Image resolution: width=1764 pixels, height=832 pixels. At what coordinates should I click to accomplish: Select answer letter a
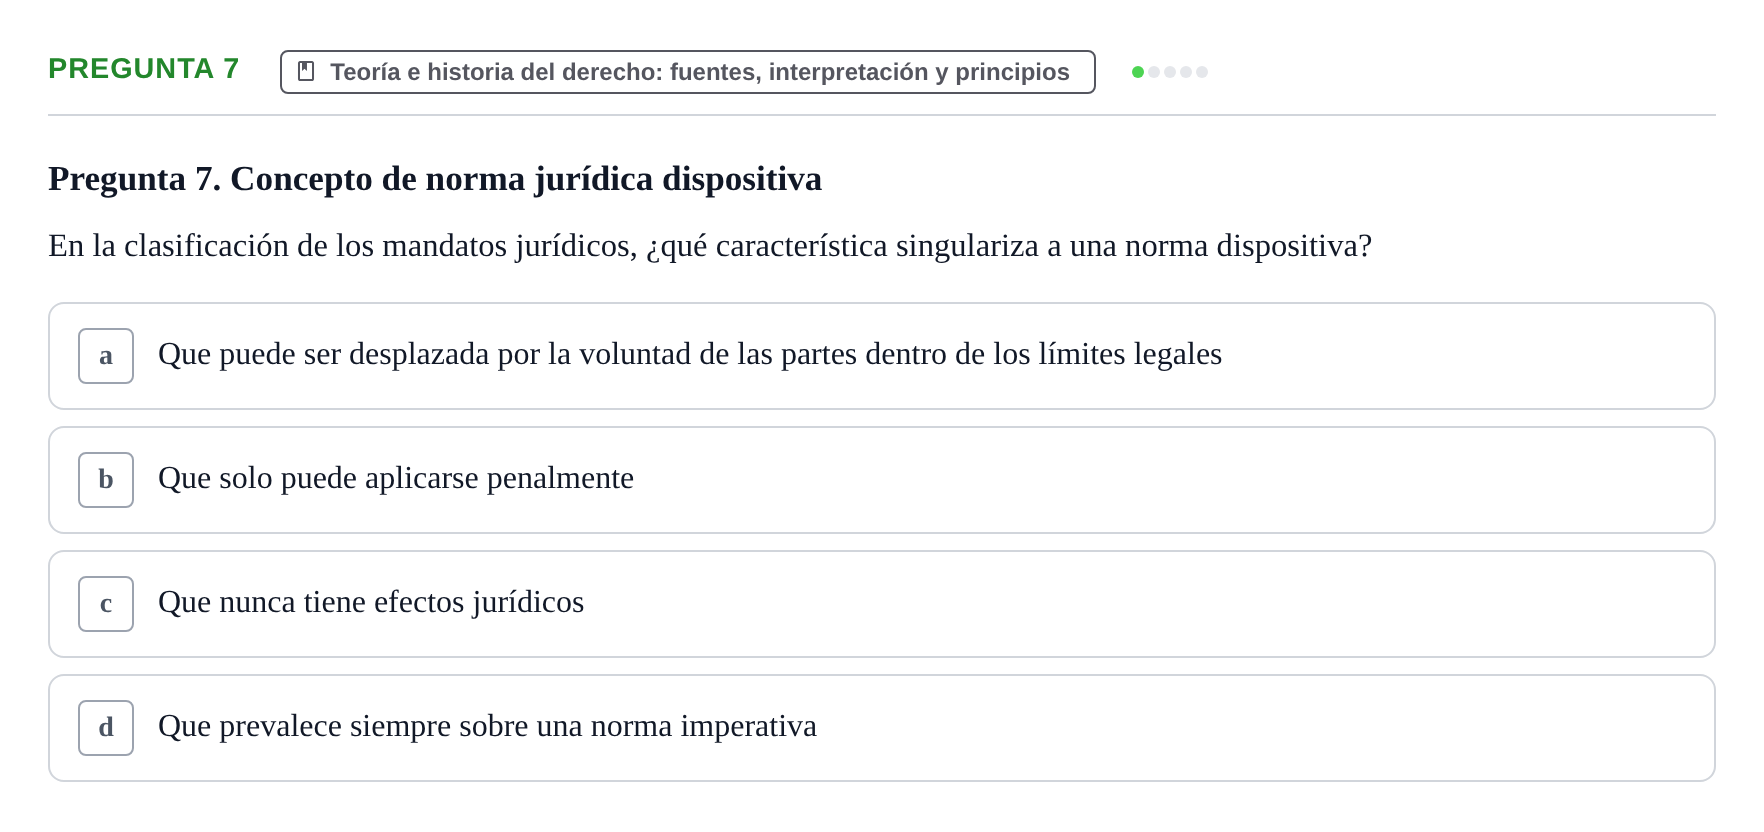[106, 356]
